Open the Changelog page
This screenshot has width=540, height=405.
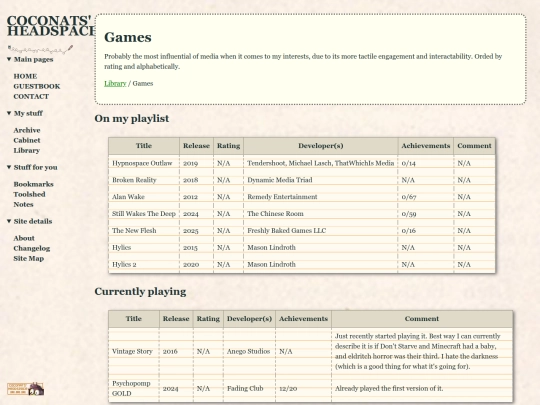point(32,248)
